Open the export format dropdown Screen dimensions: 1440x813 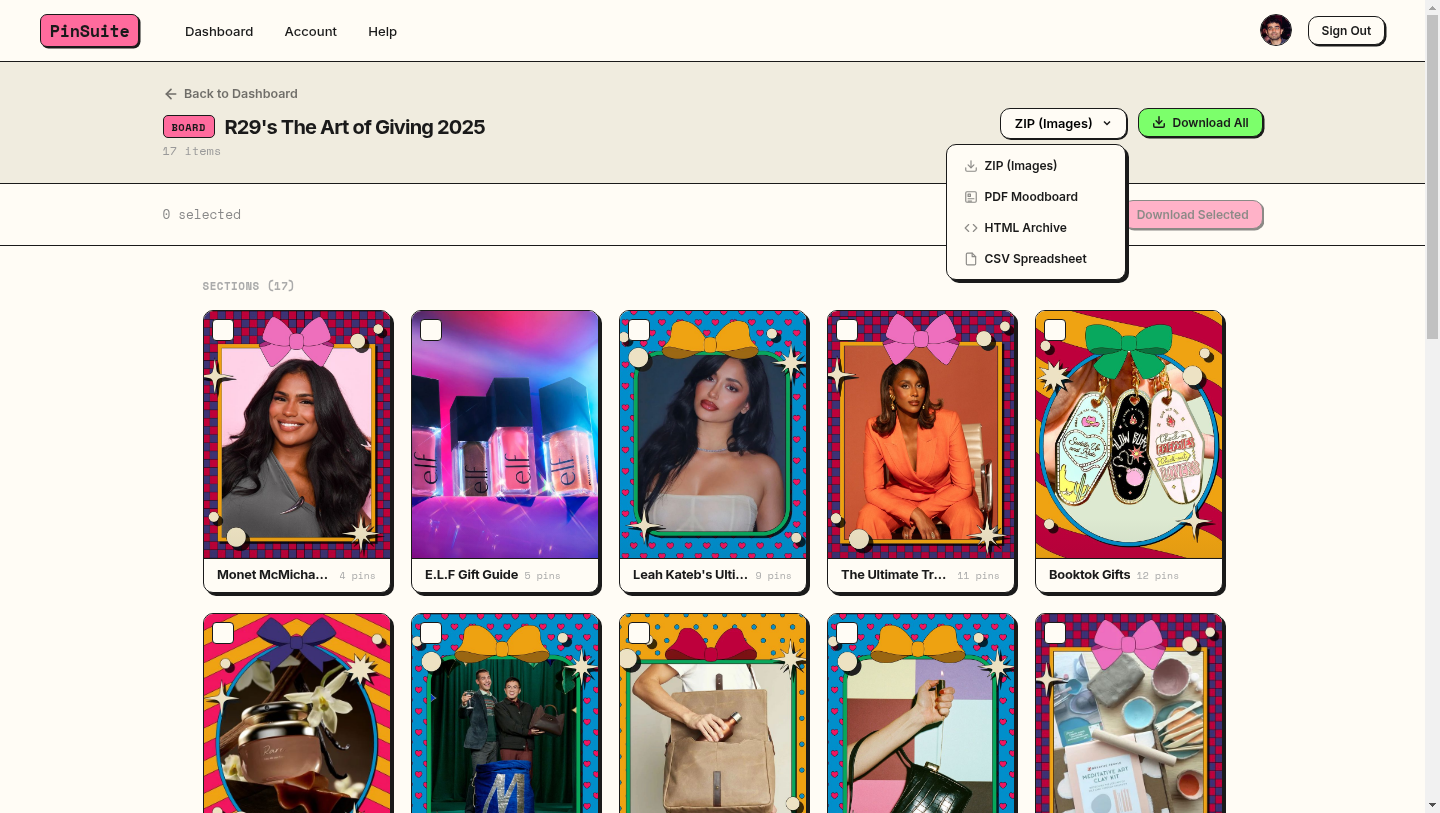[x=1063, y=123]
